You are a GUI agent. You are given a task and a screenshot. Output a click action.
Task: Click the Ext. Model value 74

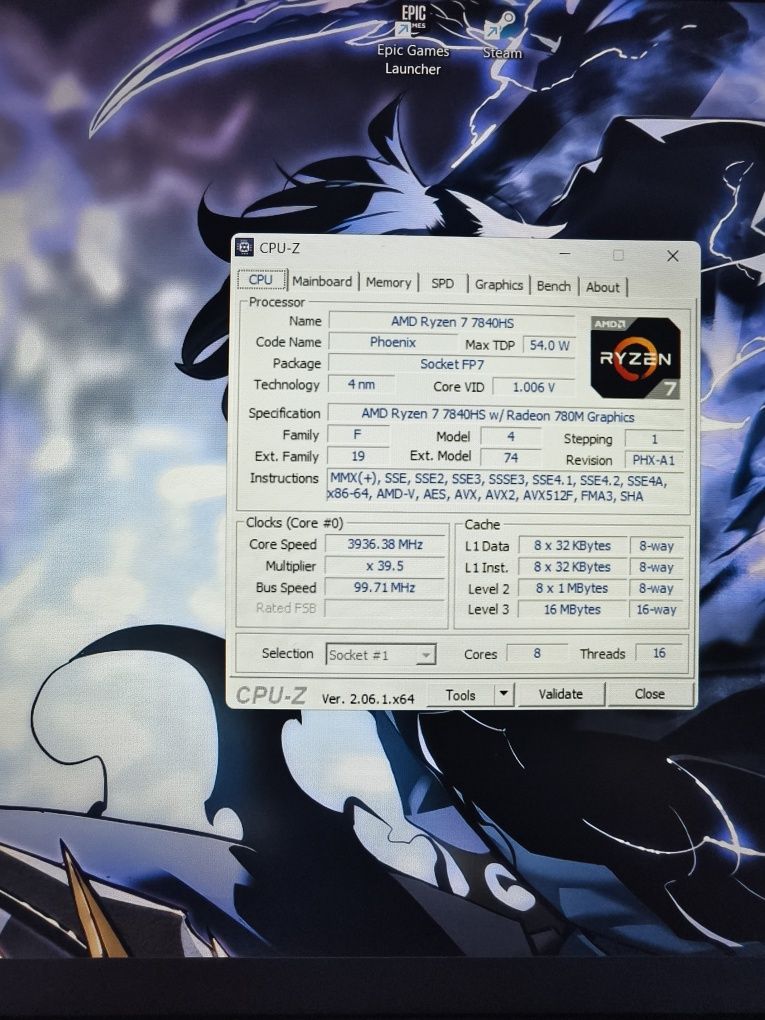[511, 458]
